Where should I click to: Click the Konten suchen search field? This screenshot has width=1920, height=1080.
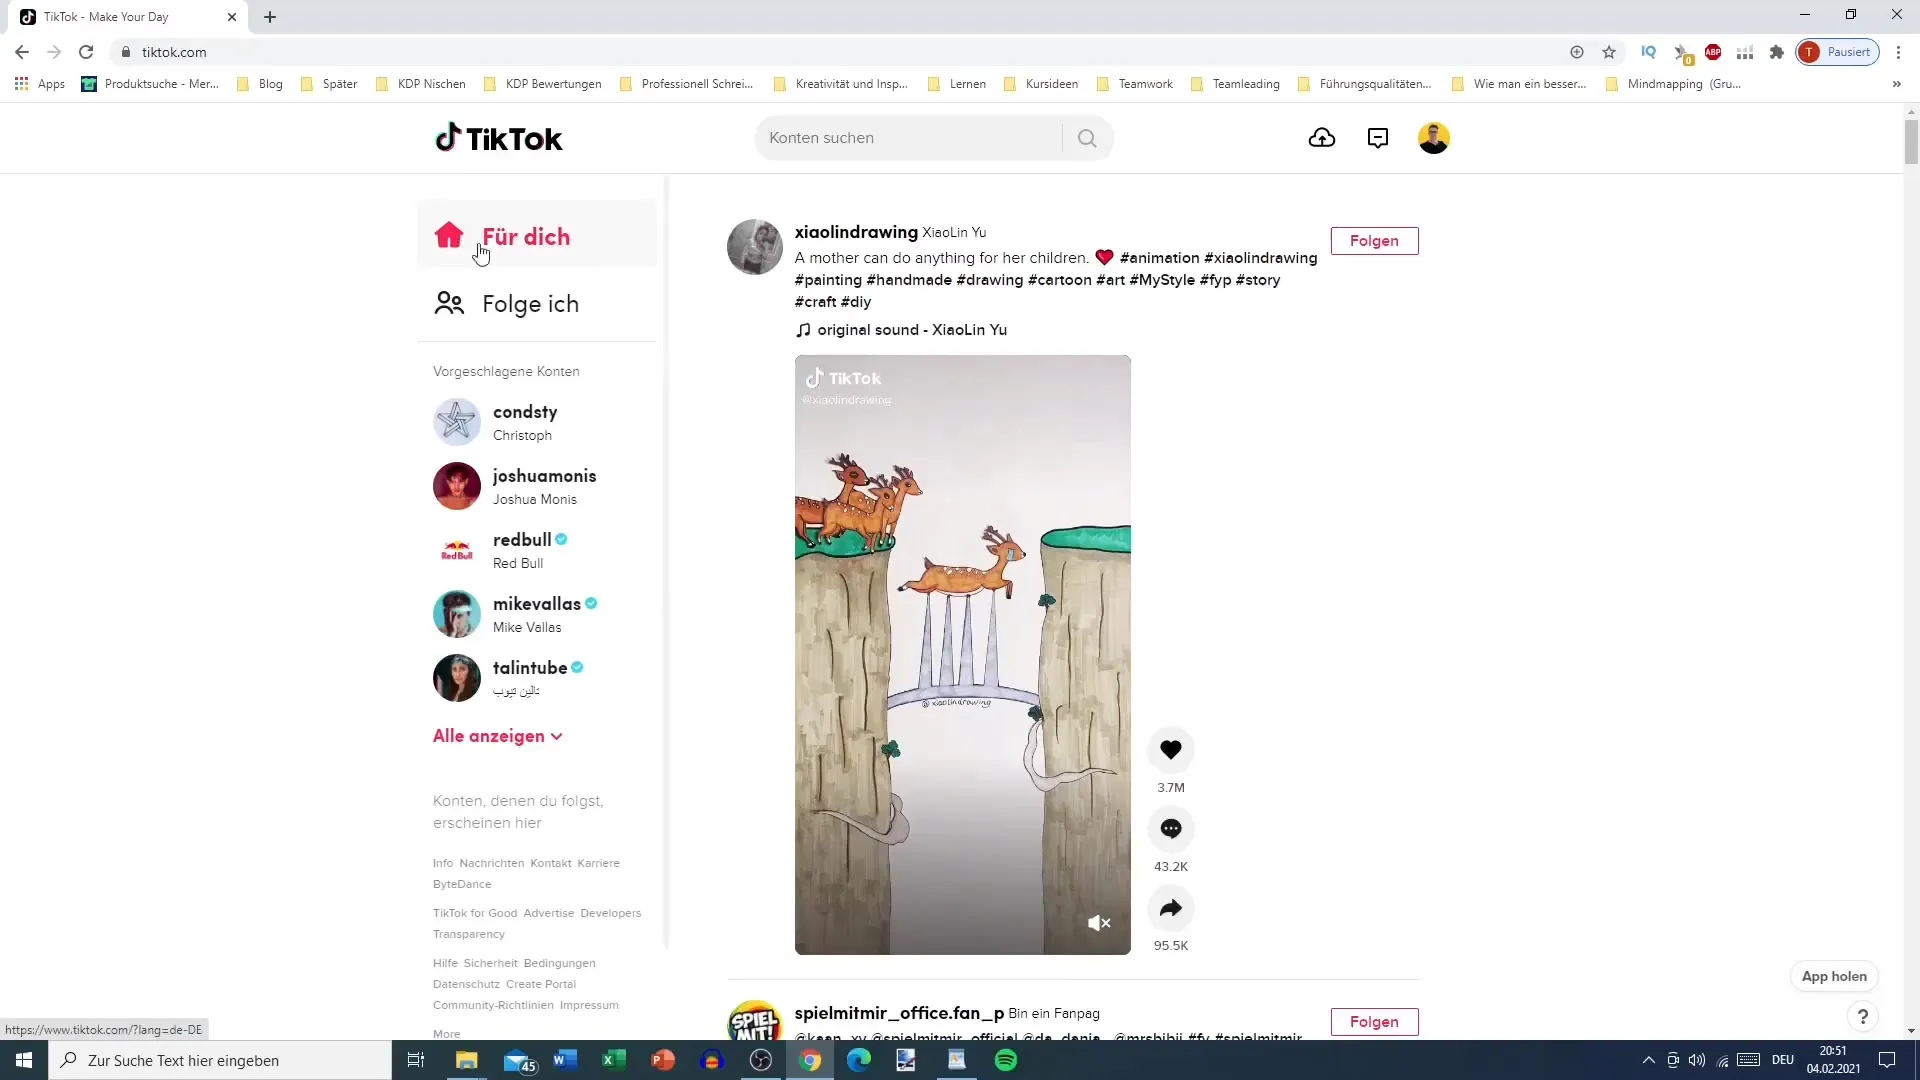coord(908,138)
